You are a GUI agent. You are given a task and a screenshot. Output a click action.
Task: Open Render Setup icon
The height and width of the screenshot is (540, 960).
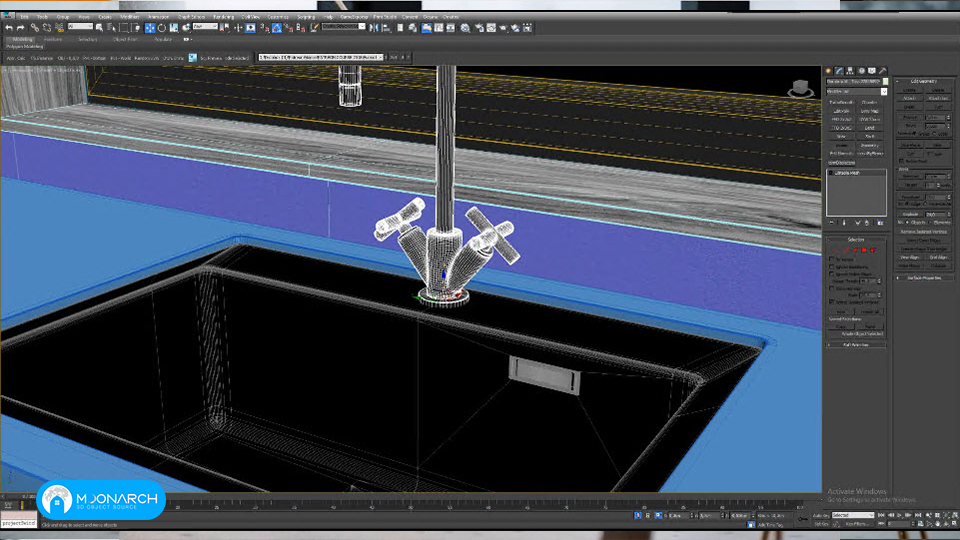tap(479, 28)
